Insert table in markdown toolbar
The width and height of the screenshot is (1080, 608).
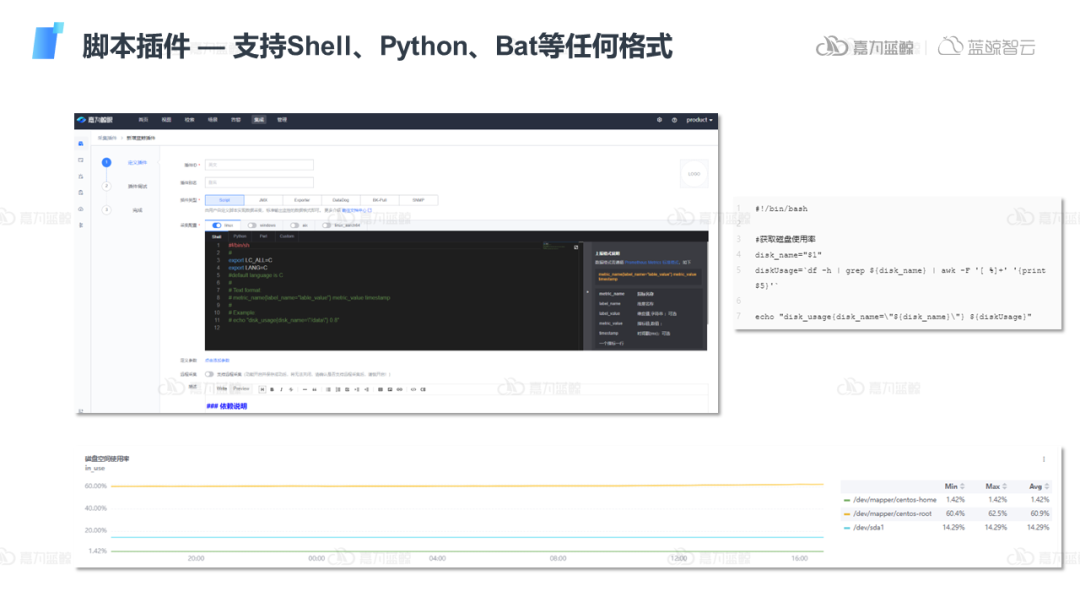pos(380,389)
